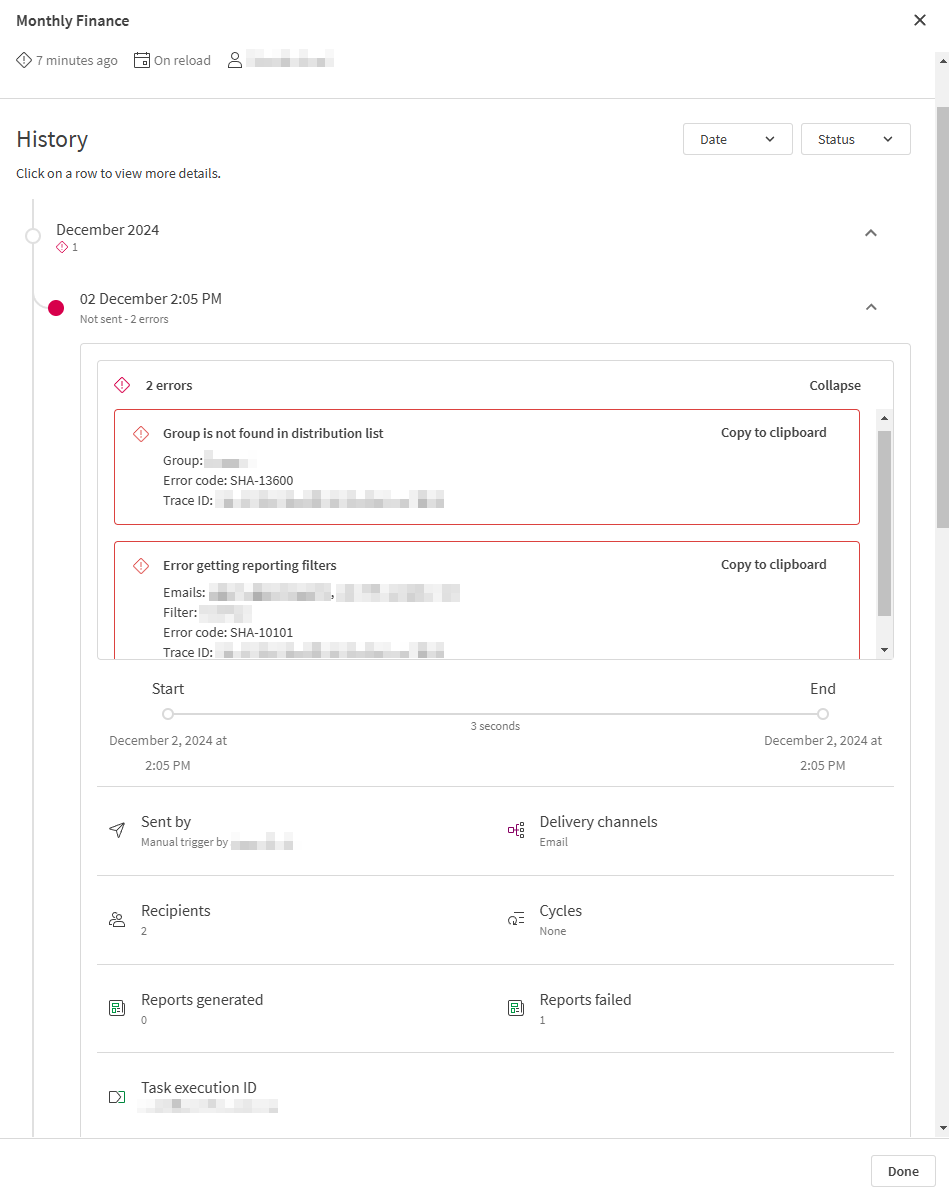Viewport: 949px width, 1196px height.
Task: Click the Delivery channels icon
Action: pyautogui.click(x=516, y=830)
